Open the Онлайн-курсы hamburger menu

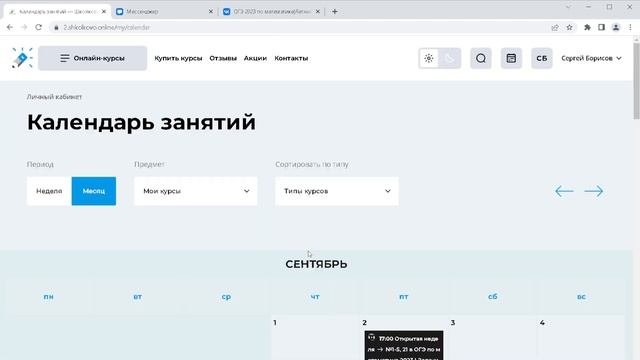click(x=93, y=58)
